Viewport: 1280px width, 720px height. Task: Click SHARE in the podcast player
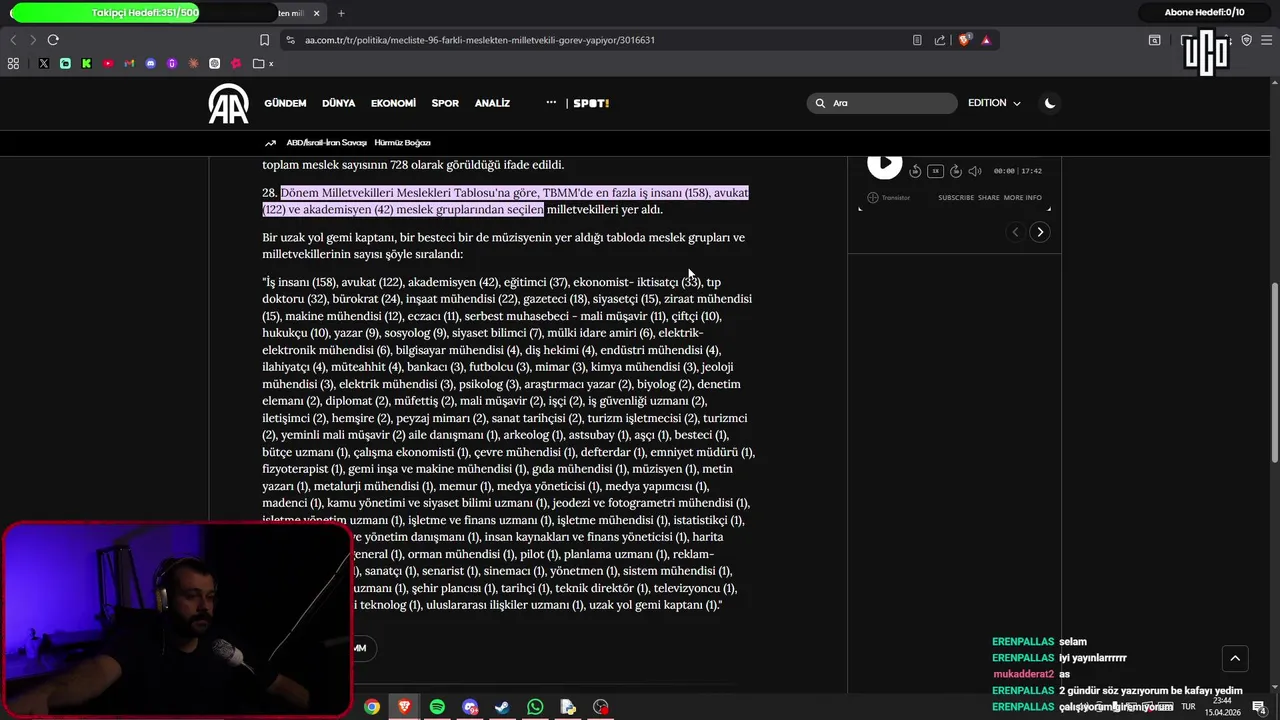point(989,197)
